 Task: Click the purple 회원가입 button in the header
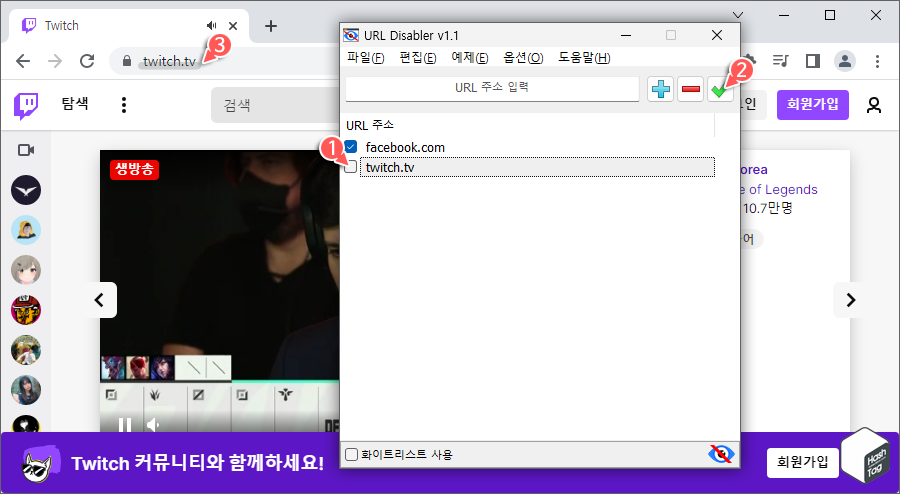pos(813,104)
